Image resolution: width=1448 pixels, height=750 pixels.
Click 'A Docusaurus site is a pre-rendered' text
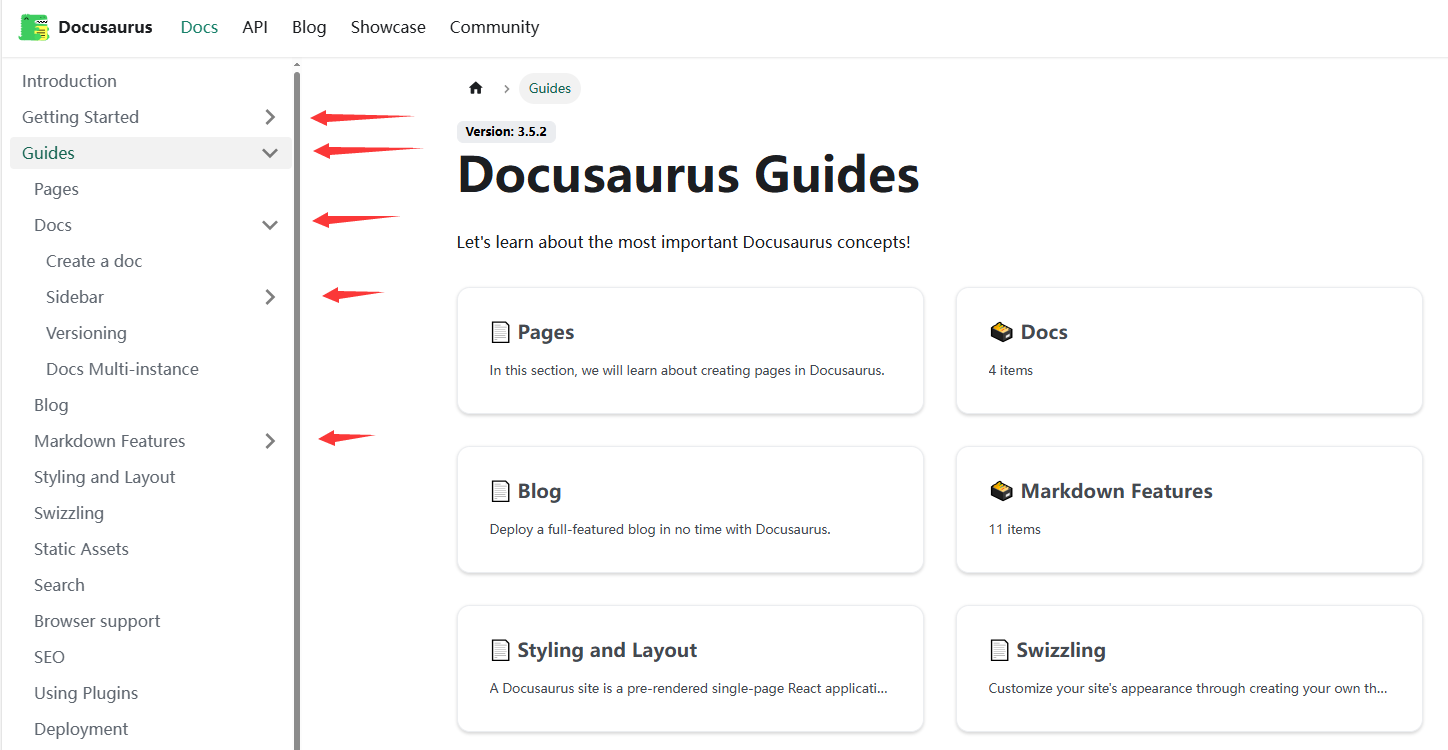tap(689, 688)
